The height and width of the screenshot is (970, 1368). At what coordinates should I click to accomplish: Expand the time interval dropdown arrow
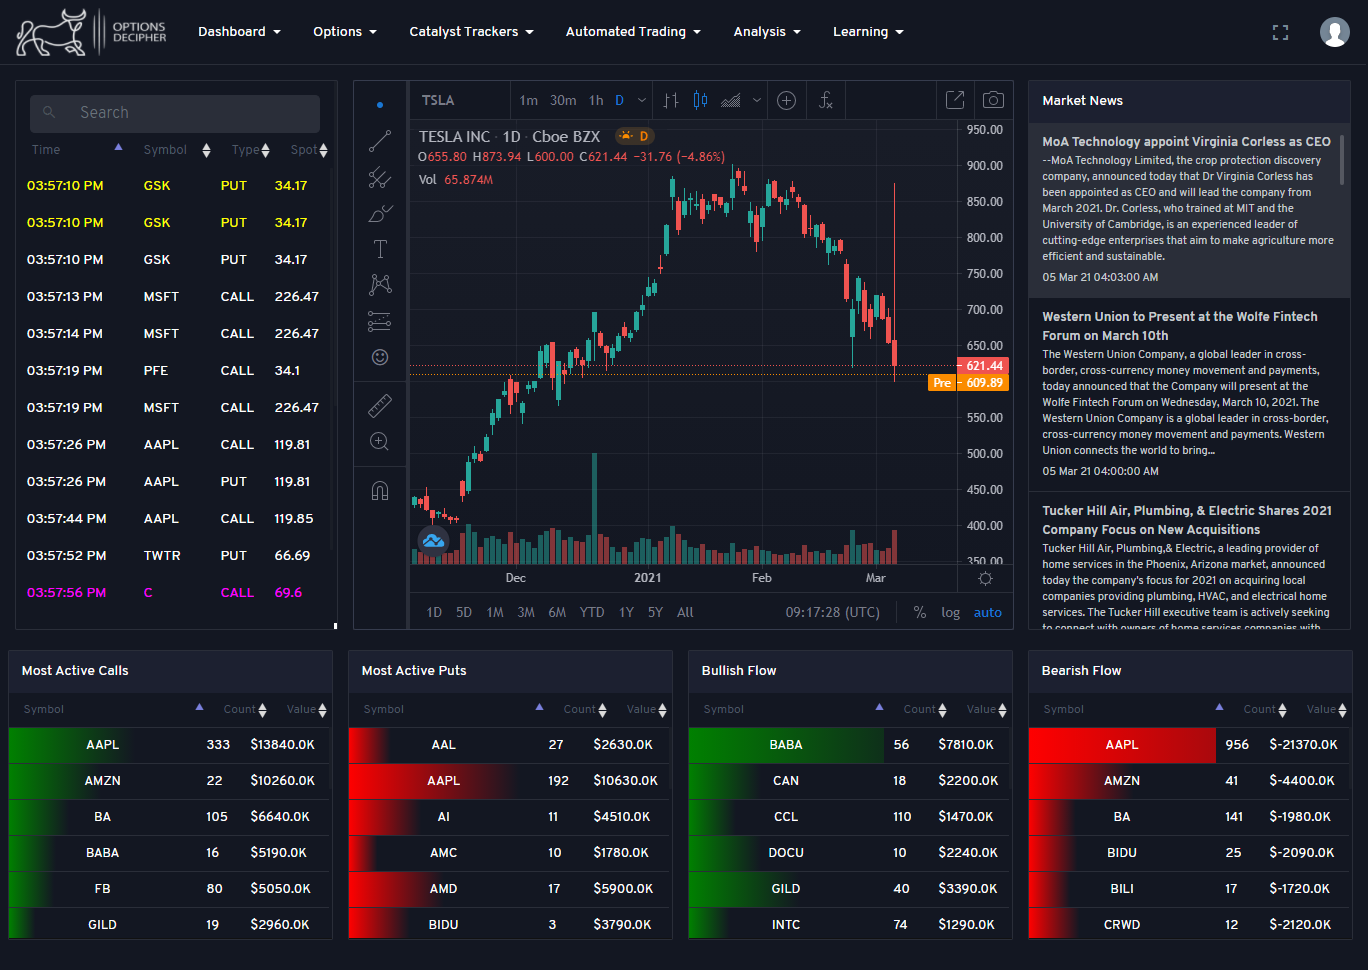pos(642,100)
